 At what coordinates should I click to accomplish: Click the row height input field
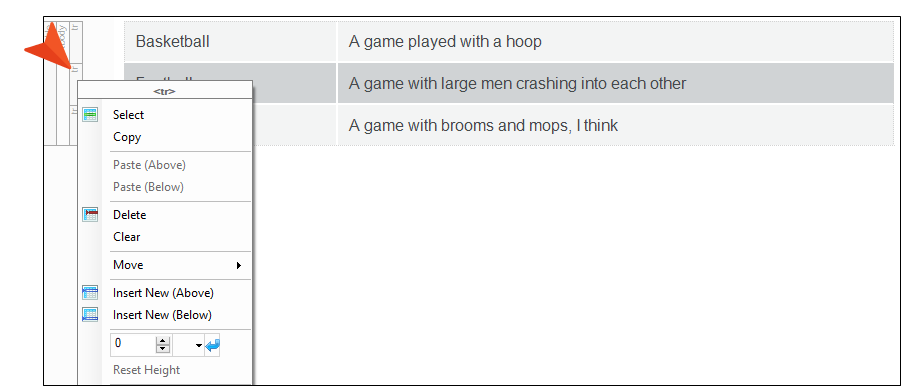(x=134, y=345)
